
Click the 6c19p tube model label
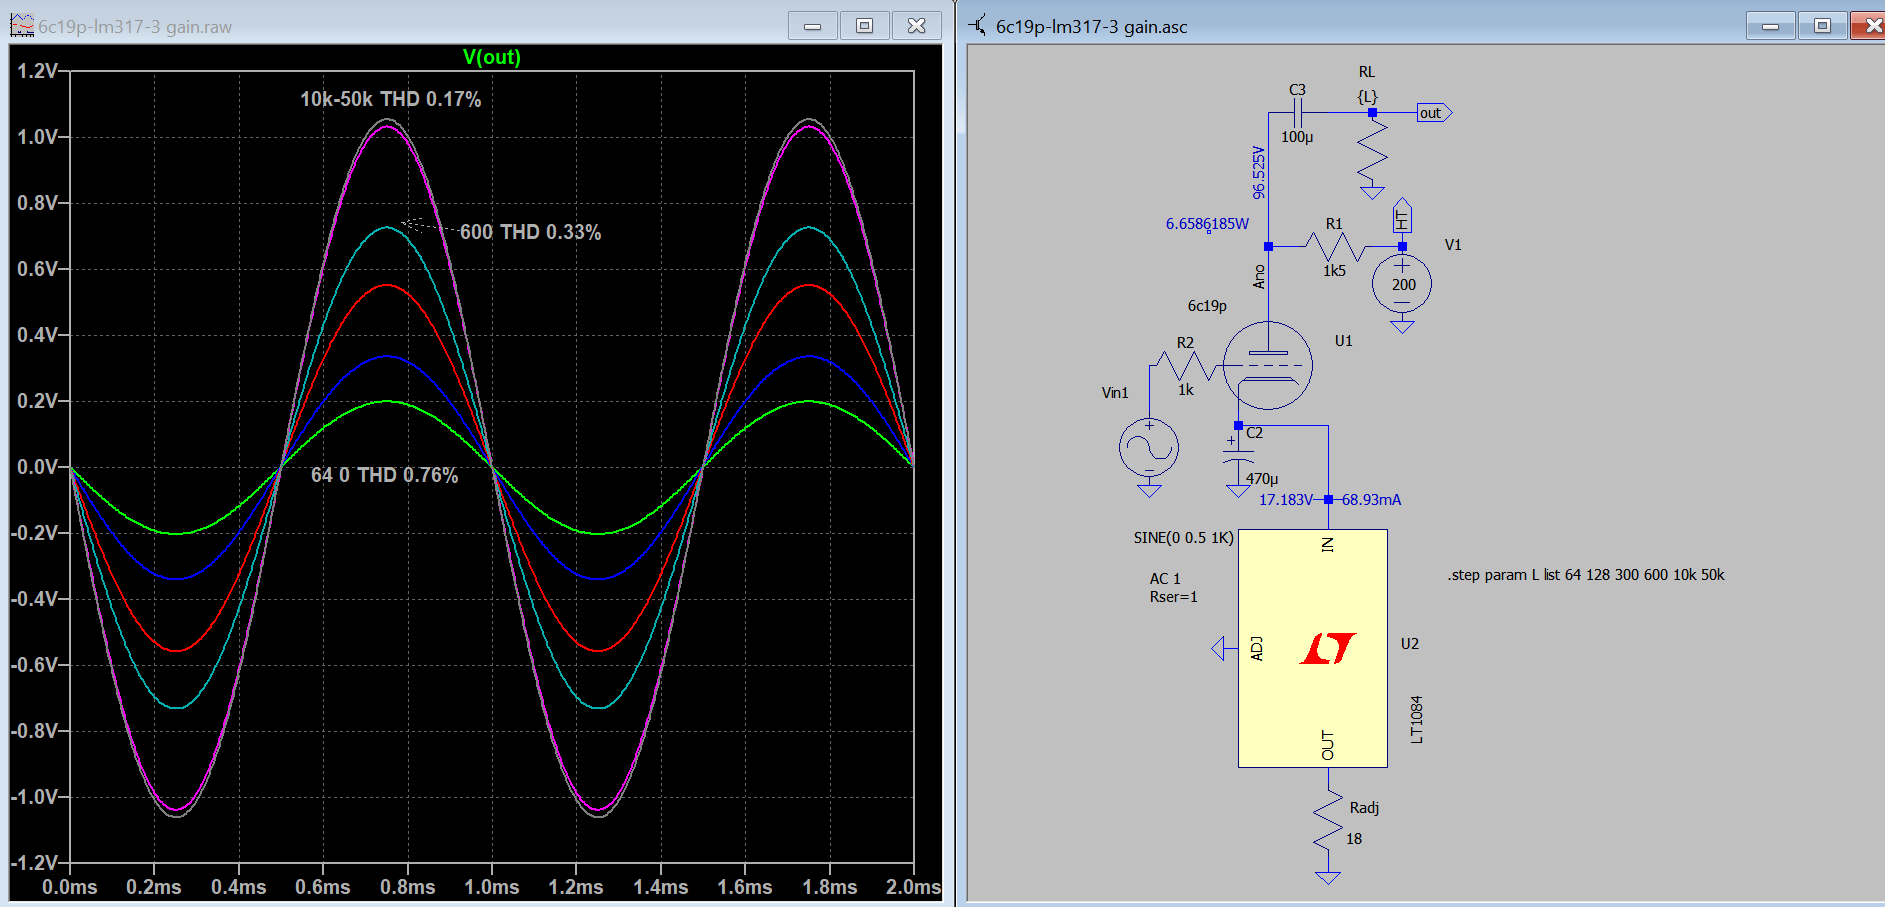pos(1207,306)
